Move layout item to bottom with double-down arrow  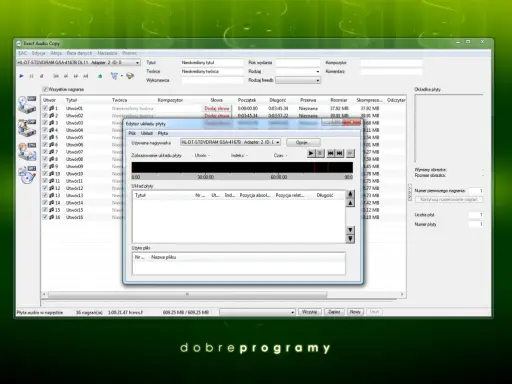(350, 238)
